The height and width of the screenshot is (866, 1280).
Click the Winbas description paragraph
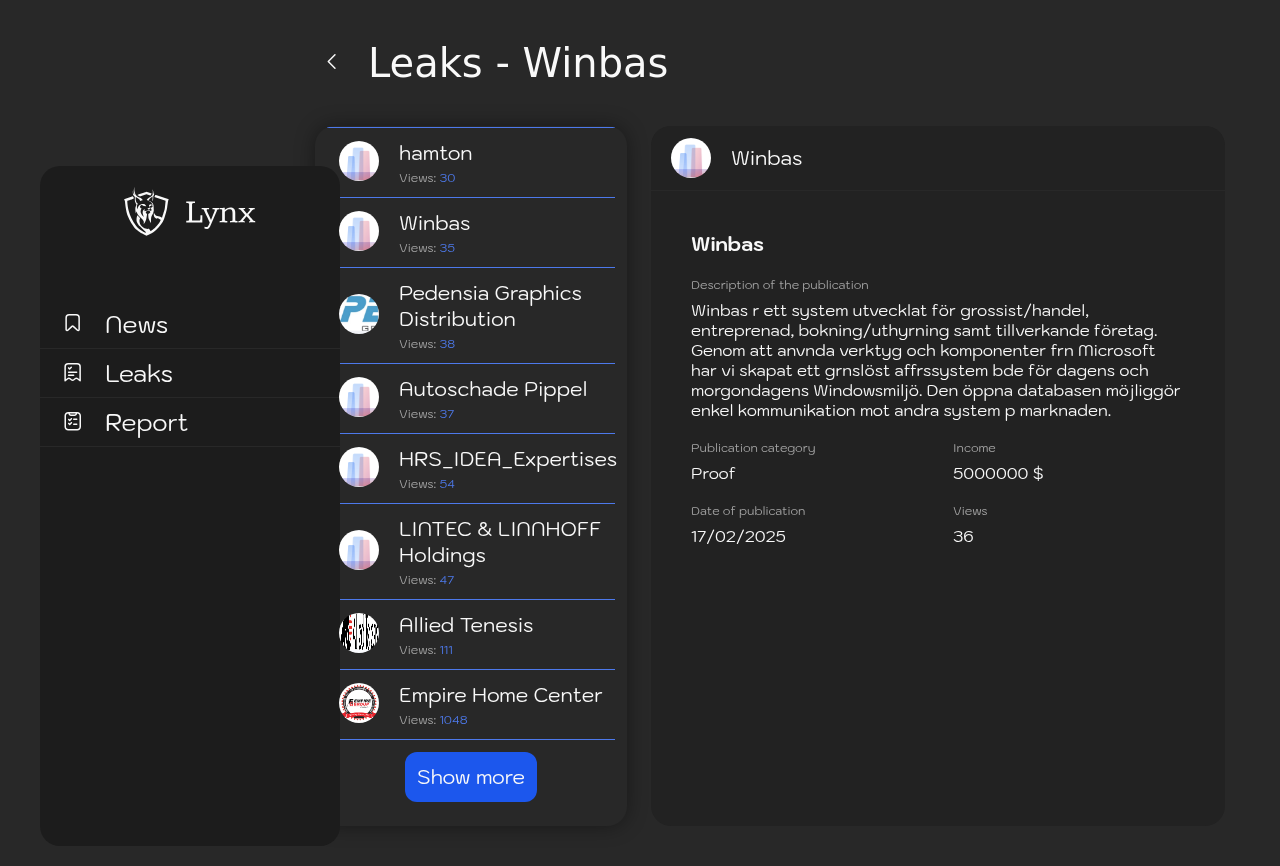click(936, 360)
